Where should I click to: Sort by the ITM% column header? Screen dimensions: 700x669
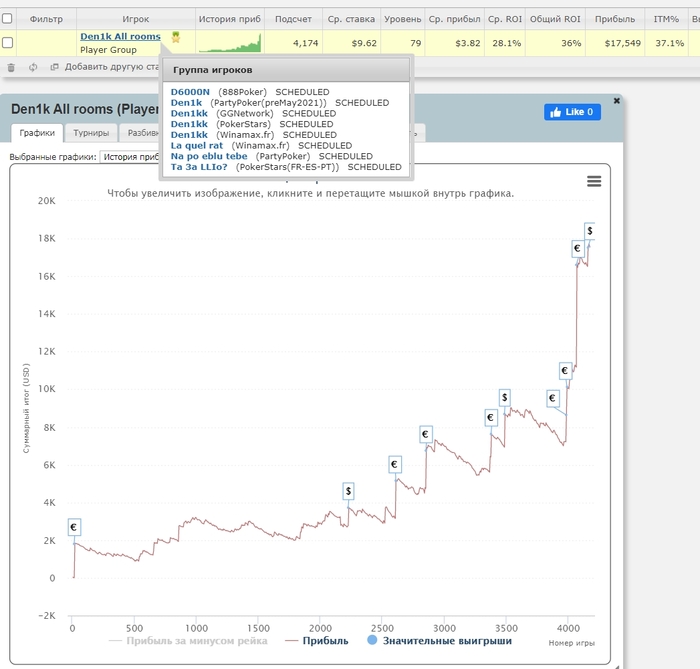point(666,19)
